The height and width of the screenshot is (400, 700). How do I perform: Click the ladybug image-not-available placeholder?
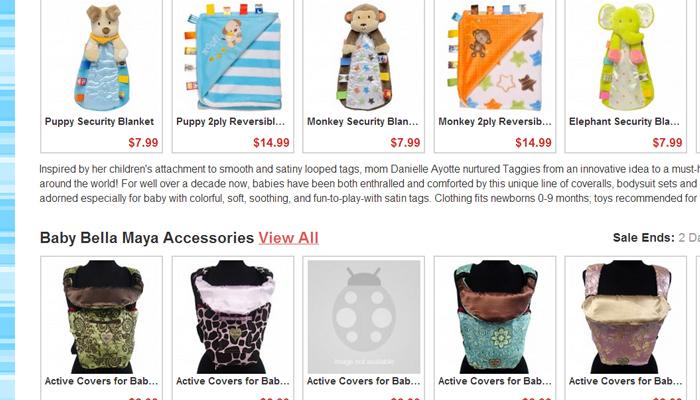[364, 317]
